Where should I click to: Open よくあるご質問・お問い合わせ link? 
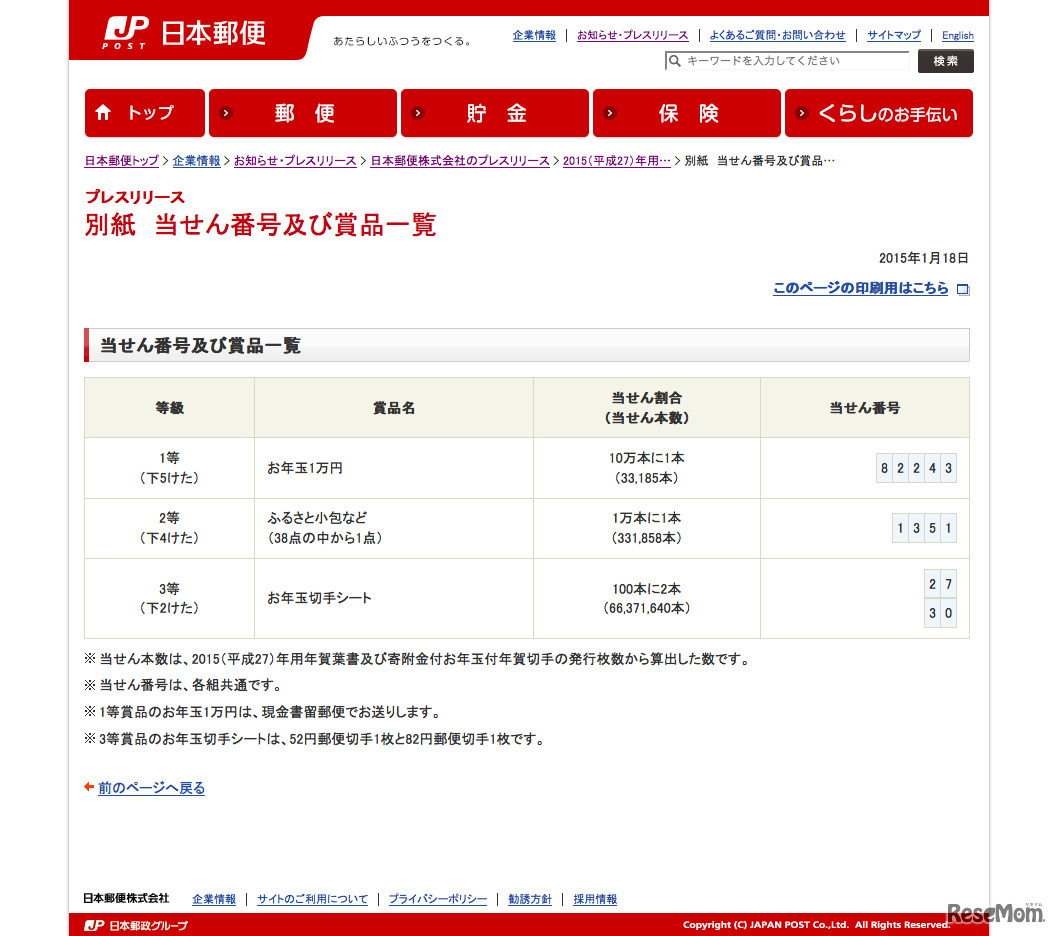777,35
